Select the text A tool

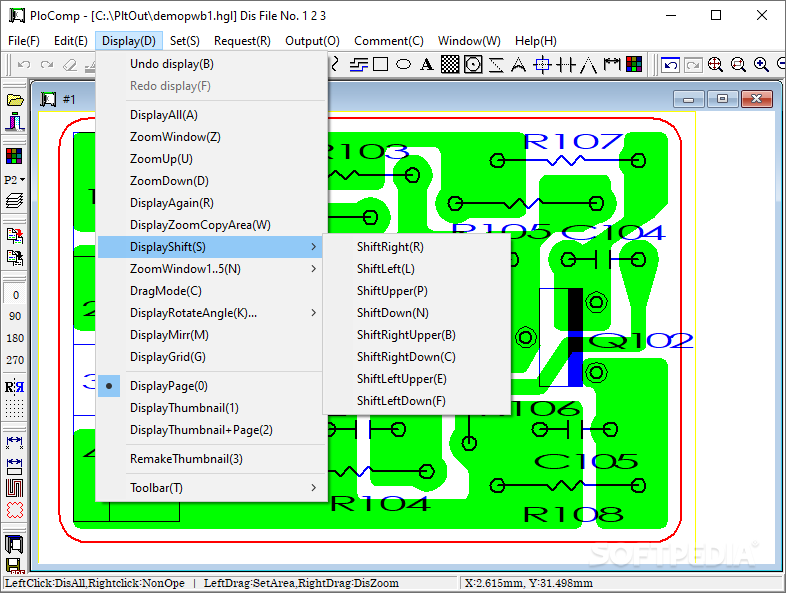pyautogui.click(x=427, y=64)
